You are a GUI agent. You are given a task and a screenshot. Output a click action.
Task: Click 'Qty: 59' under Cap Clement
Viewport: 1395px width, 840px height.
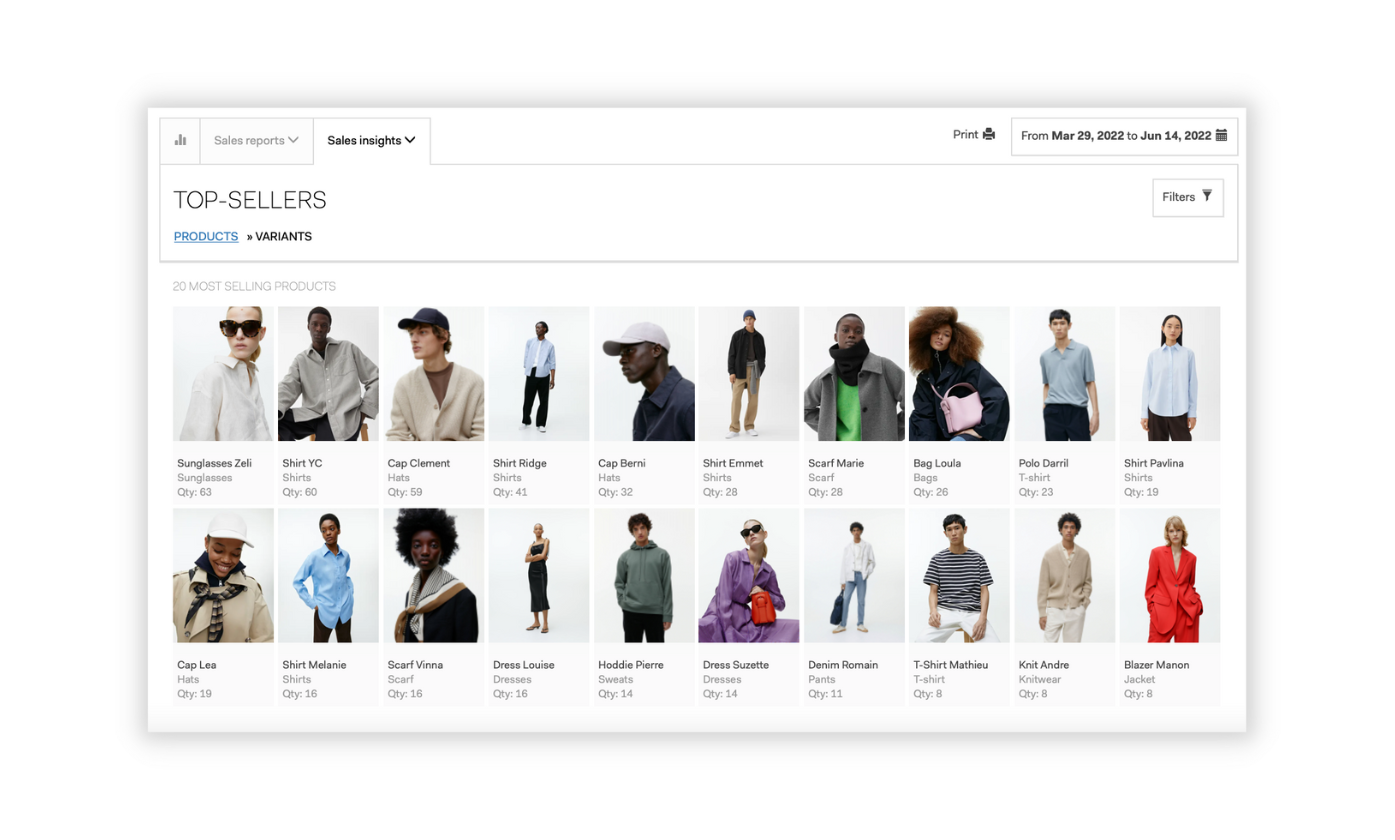[x=405, y=492]
